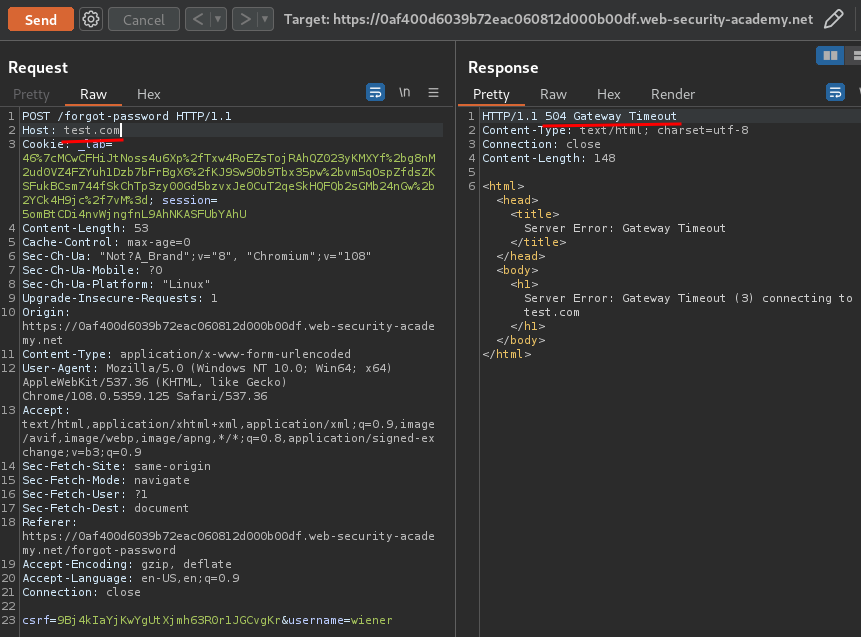Click Accept-Encoding: gzip, deflate header
Screen dimensions: 861x637
pos(127,565)
